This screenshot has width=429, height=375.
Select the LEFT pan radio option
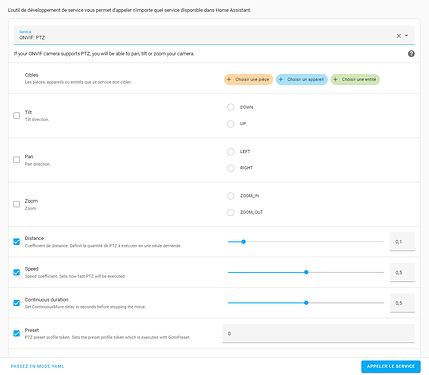click(231, 152)
